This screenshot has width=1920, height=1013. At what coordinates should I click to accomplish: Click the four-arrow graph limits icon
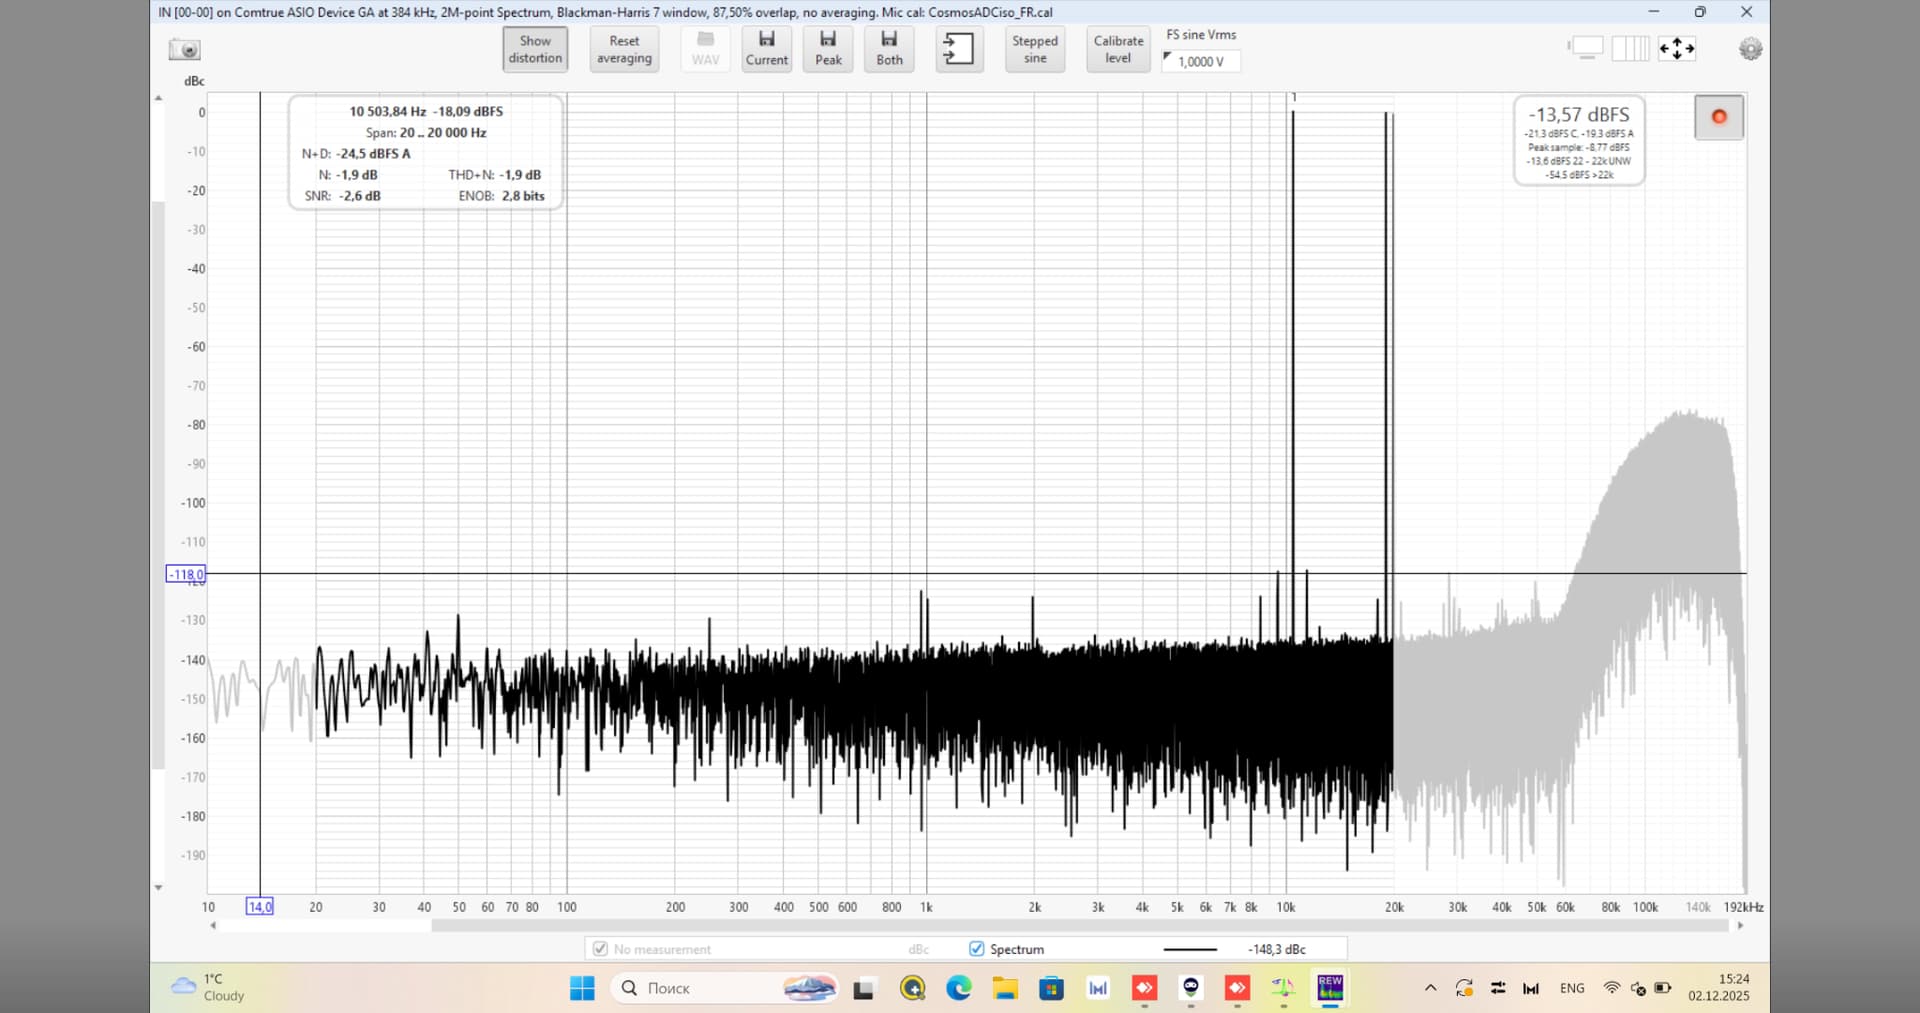click(1677, 48)
